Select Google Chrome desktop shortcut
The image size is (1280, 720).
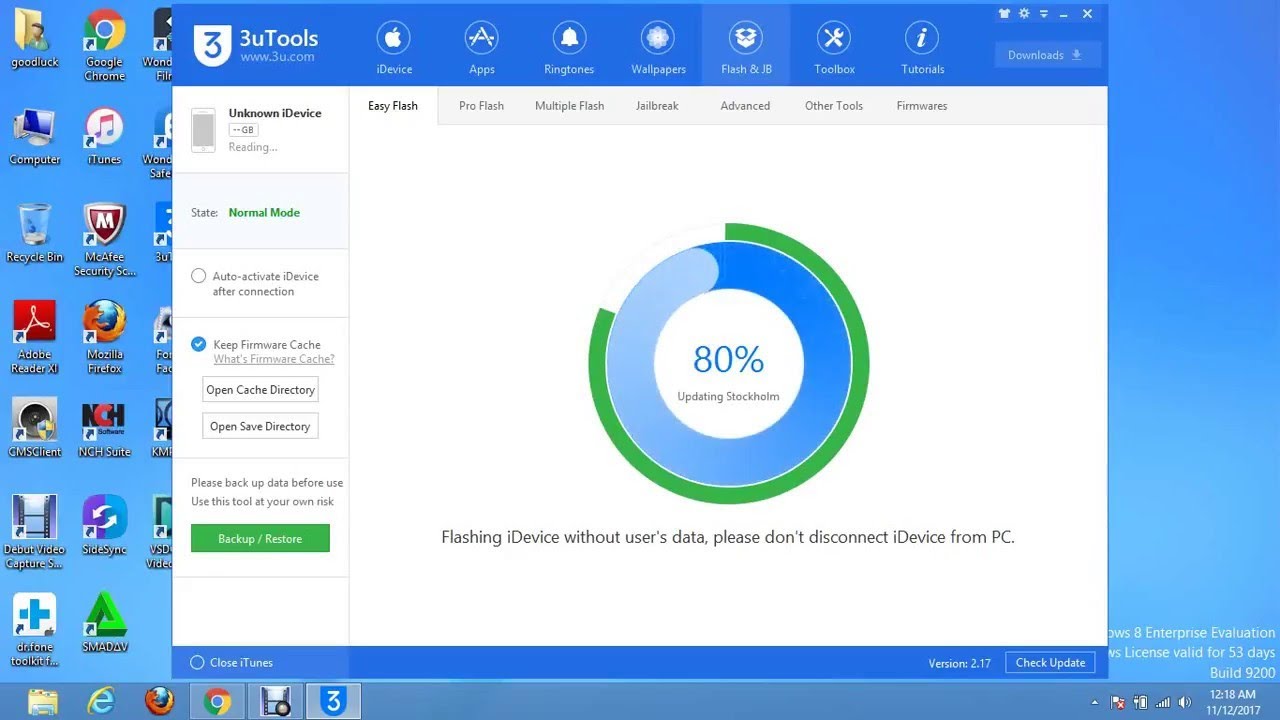click(104, 46)
